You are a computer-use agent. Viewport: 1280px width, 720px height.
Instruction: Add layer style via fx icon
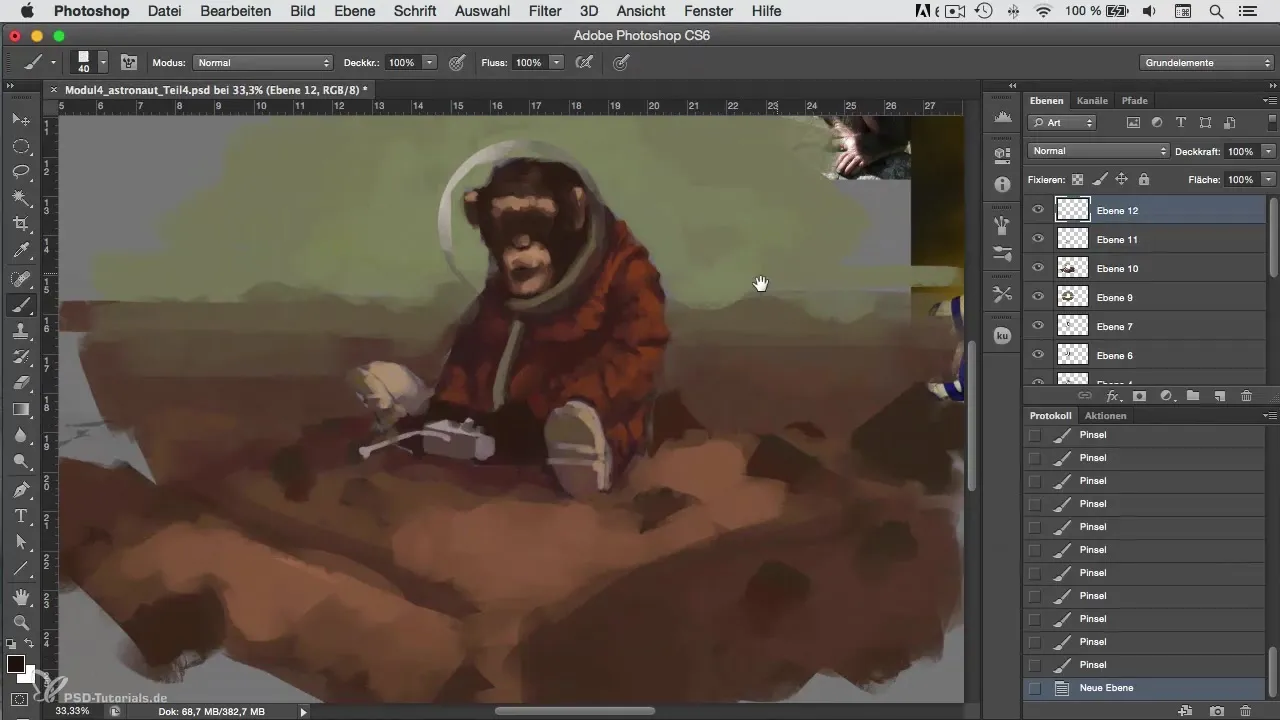[1111, 396]
